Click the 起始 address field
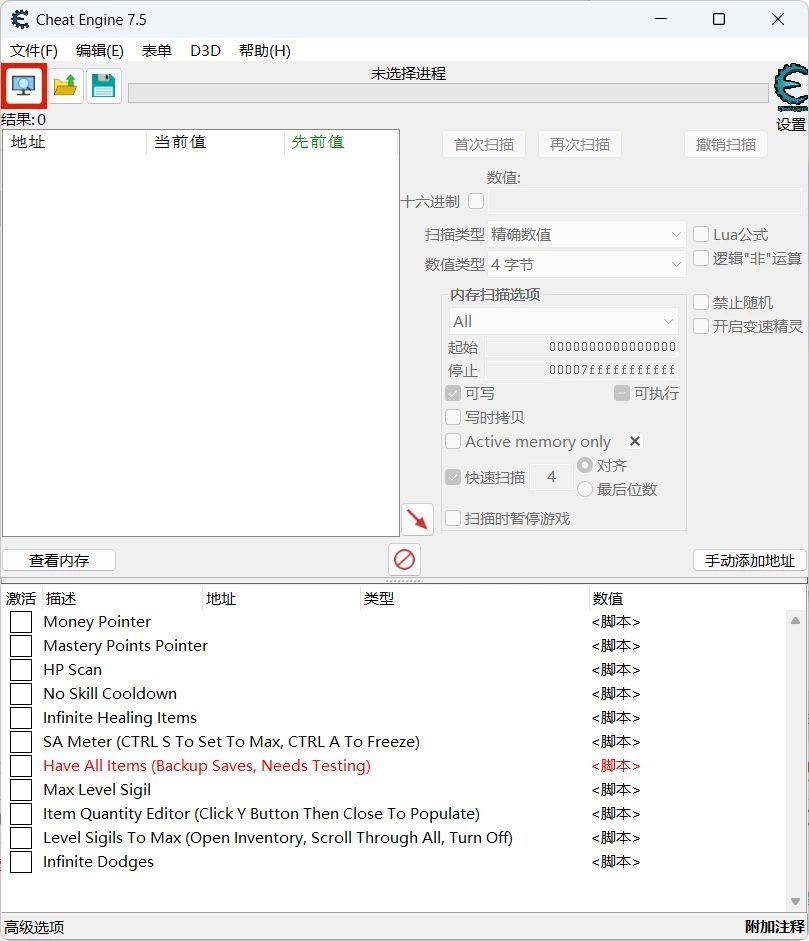The width and height of the screenshot is (809, 941). (582, 346)
